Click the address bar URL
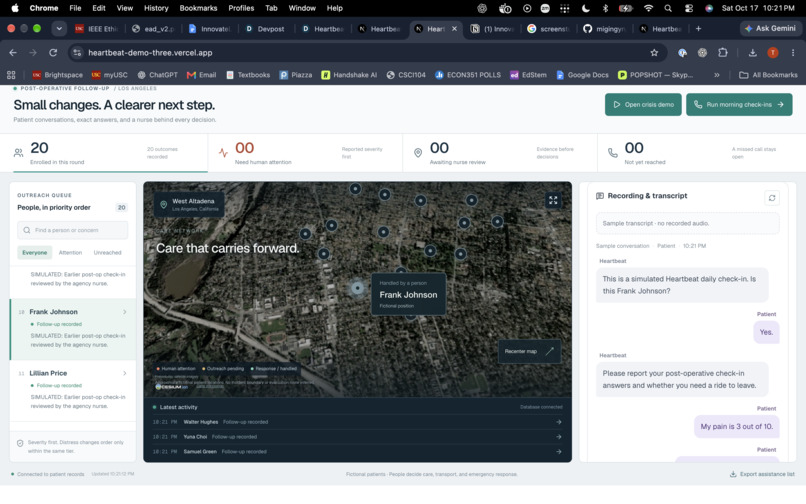806x504 pixels. tap(150, 52)
